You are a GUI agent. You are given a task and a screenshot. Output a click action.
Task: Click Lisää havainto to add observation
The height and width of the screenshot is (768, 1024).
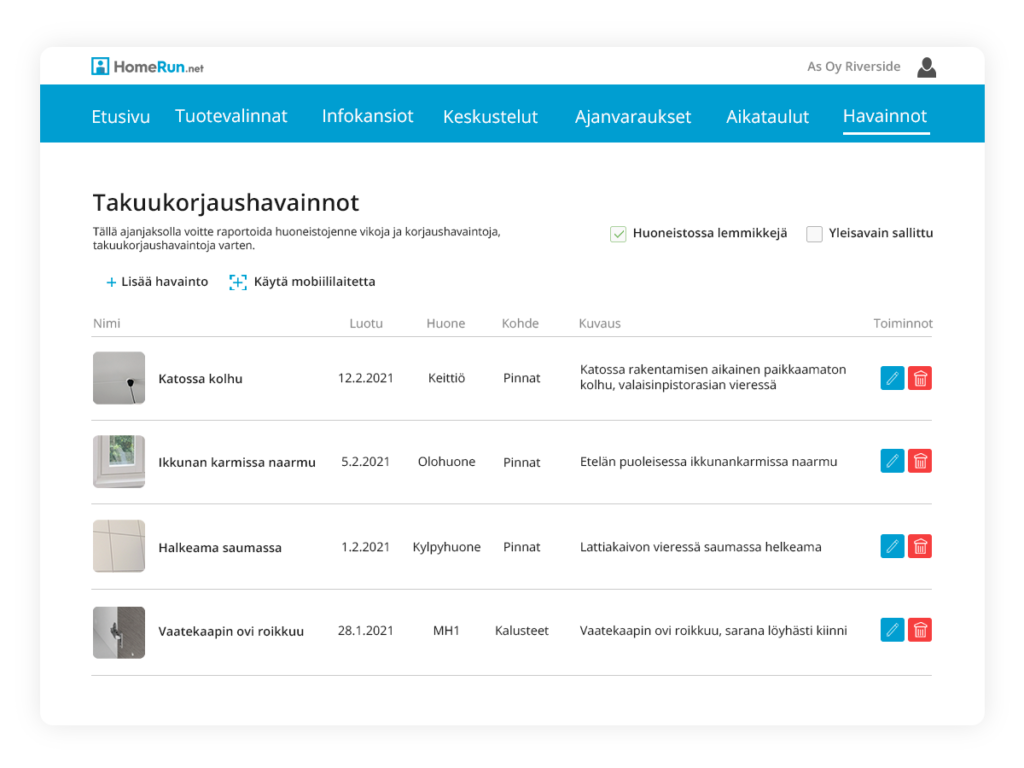[x=157, y=282]
